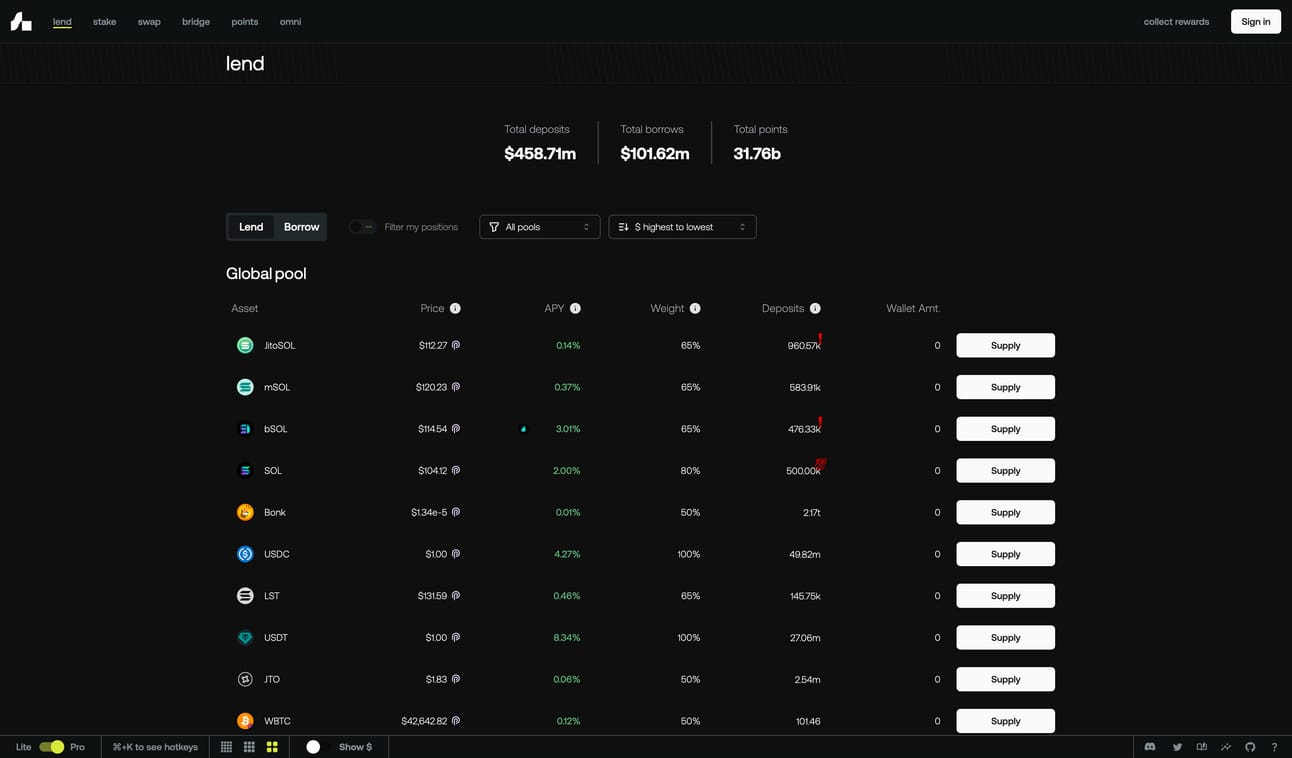Click collect rewards link
1292x758 pixels.
(1176, 22)
